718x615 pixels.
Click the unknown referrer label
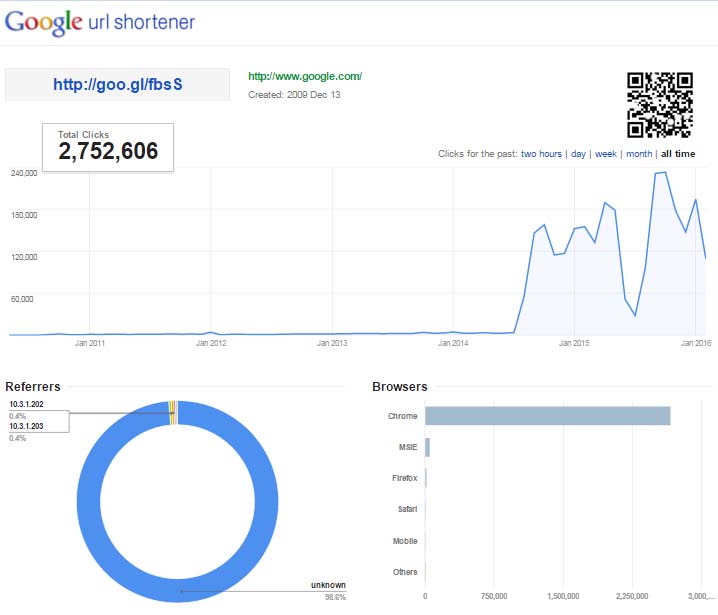tap(328, 585)
